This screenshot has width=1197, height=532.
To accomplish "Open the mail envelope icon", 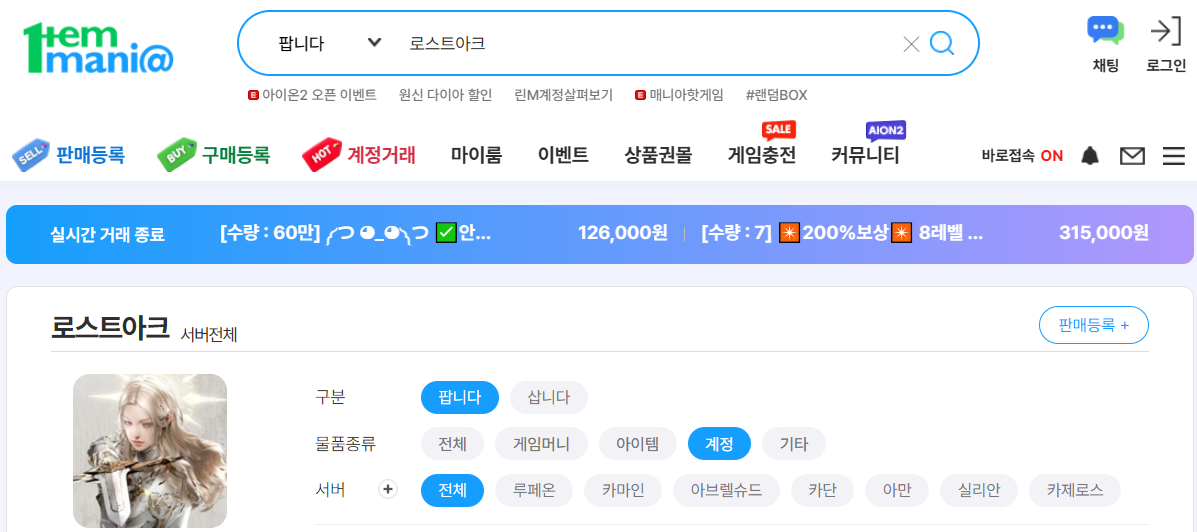I will coord(1132,156).
